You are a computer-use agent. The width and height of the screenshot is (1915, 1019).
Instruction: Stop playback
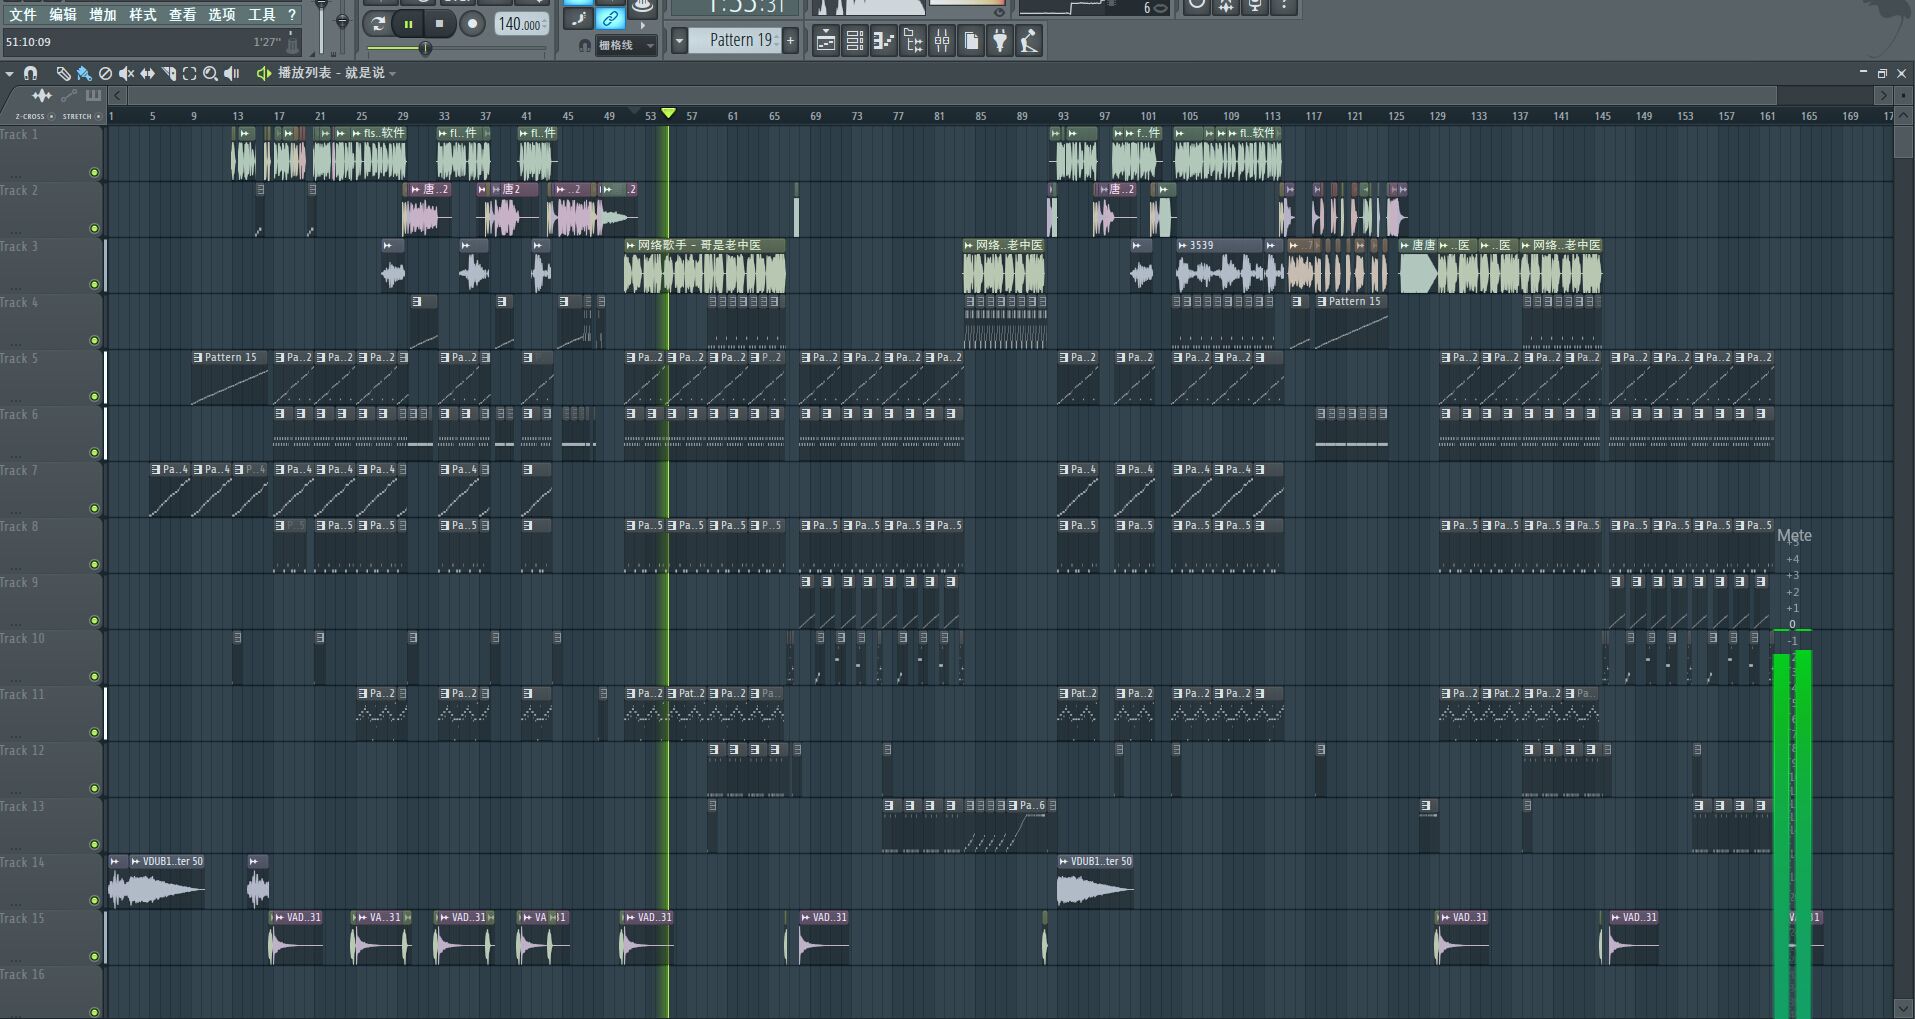[x=439, y=24]
